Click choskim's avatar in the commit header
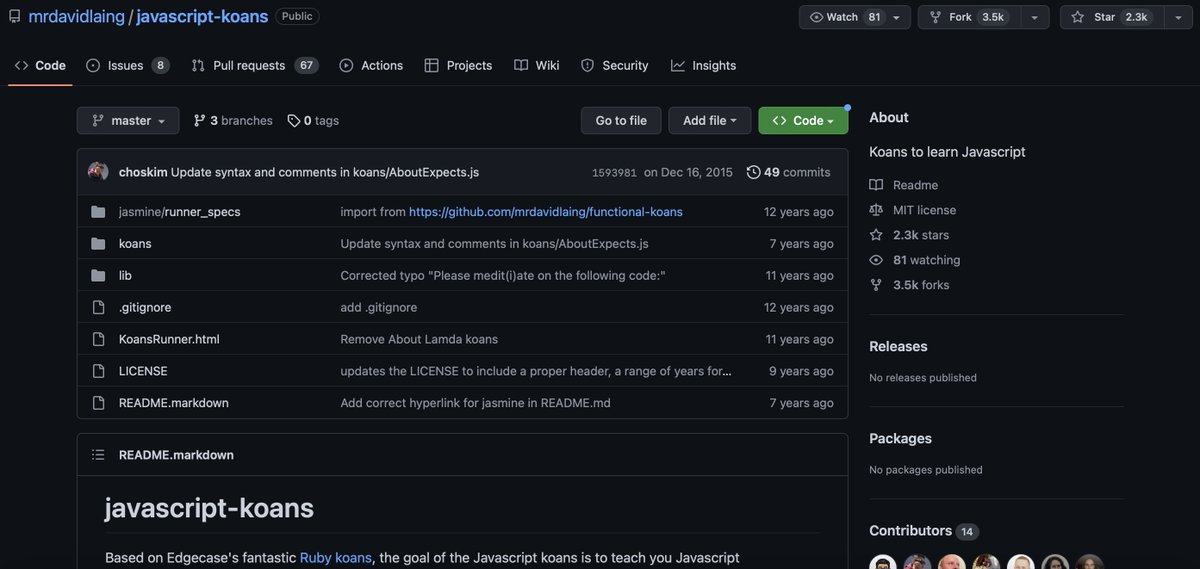Screen dimensions: 1200x569 coord(98,172)
